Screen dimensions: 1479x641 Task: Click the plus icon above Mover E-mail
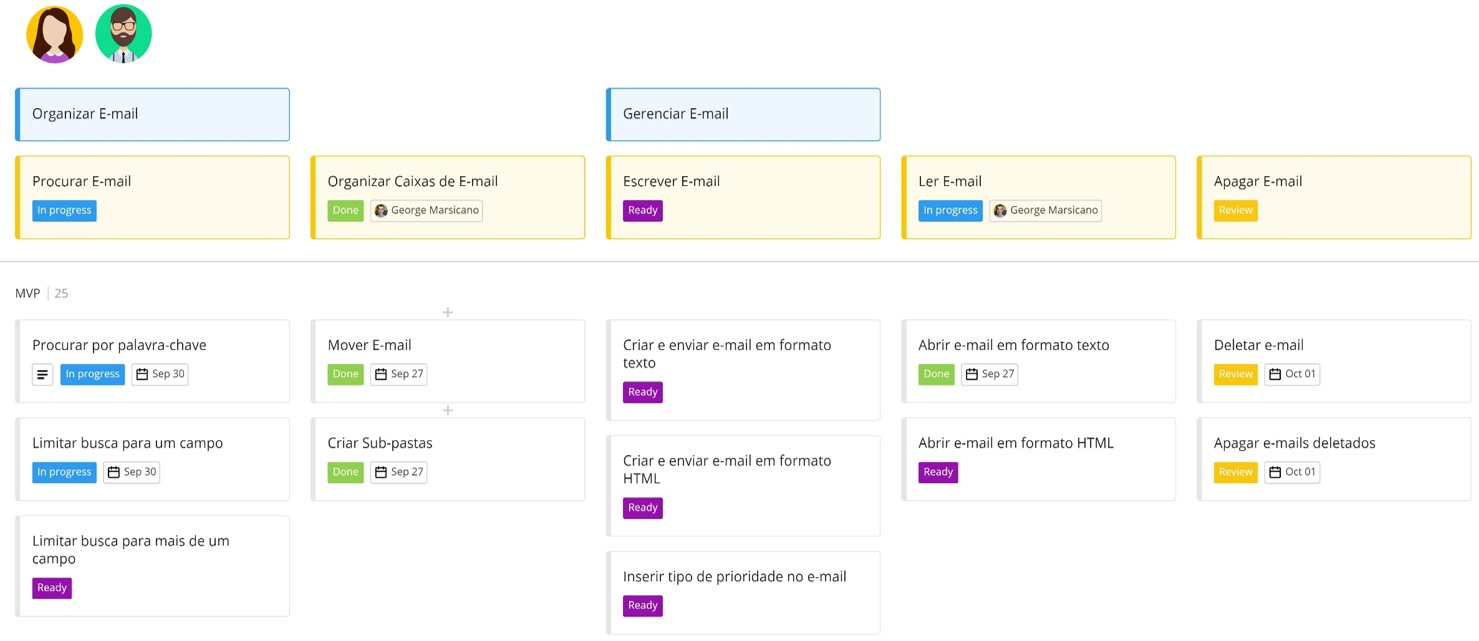click(x=448, y=313)
